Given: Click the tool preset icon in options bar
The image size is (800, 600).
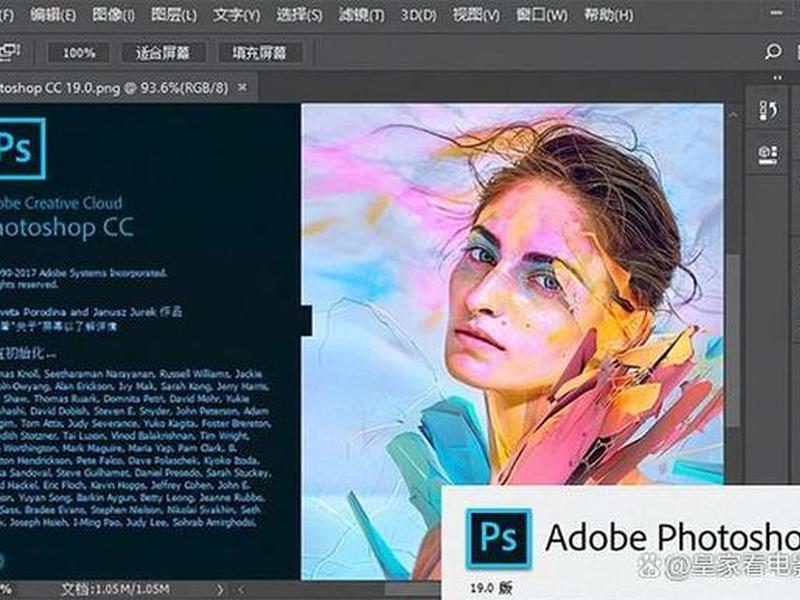Looking at the screenshot, I should (9, 52).
